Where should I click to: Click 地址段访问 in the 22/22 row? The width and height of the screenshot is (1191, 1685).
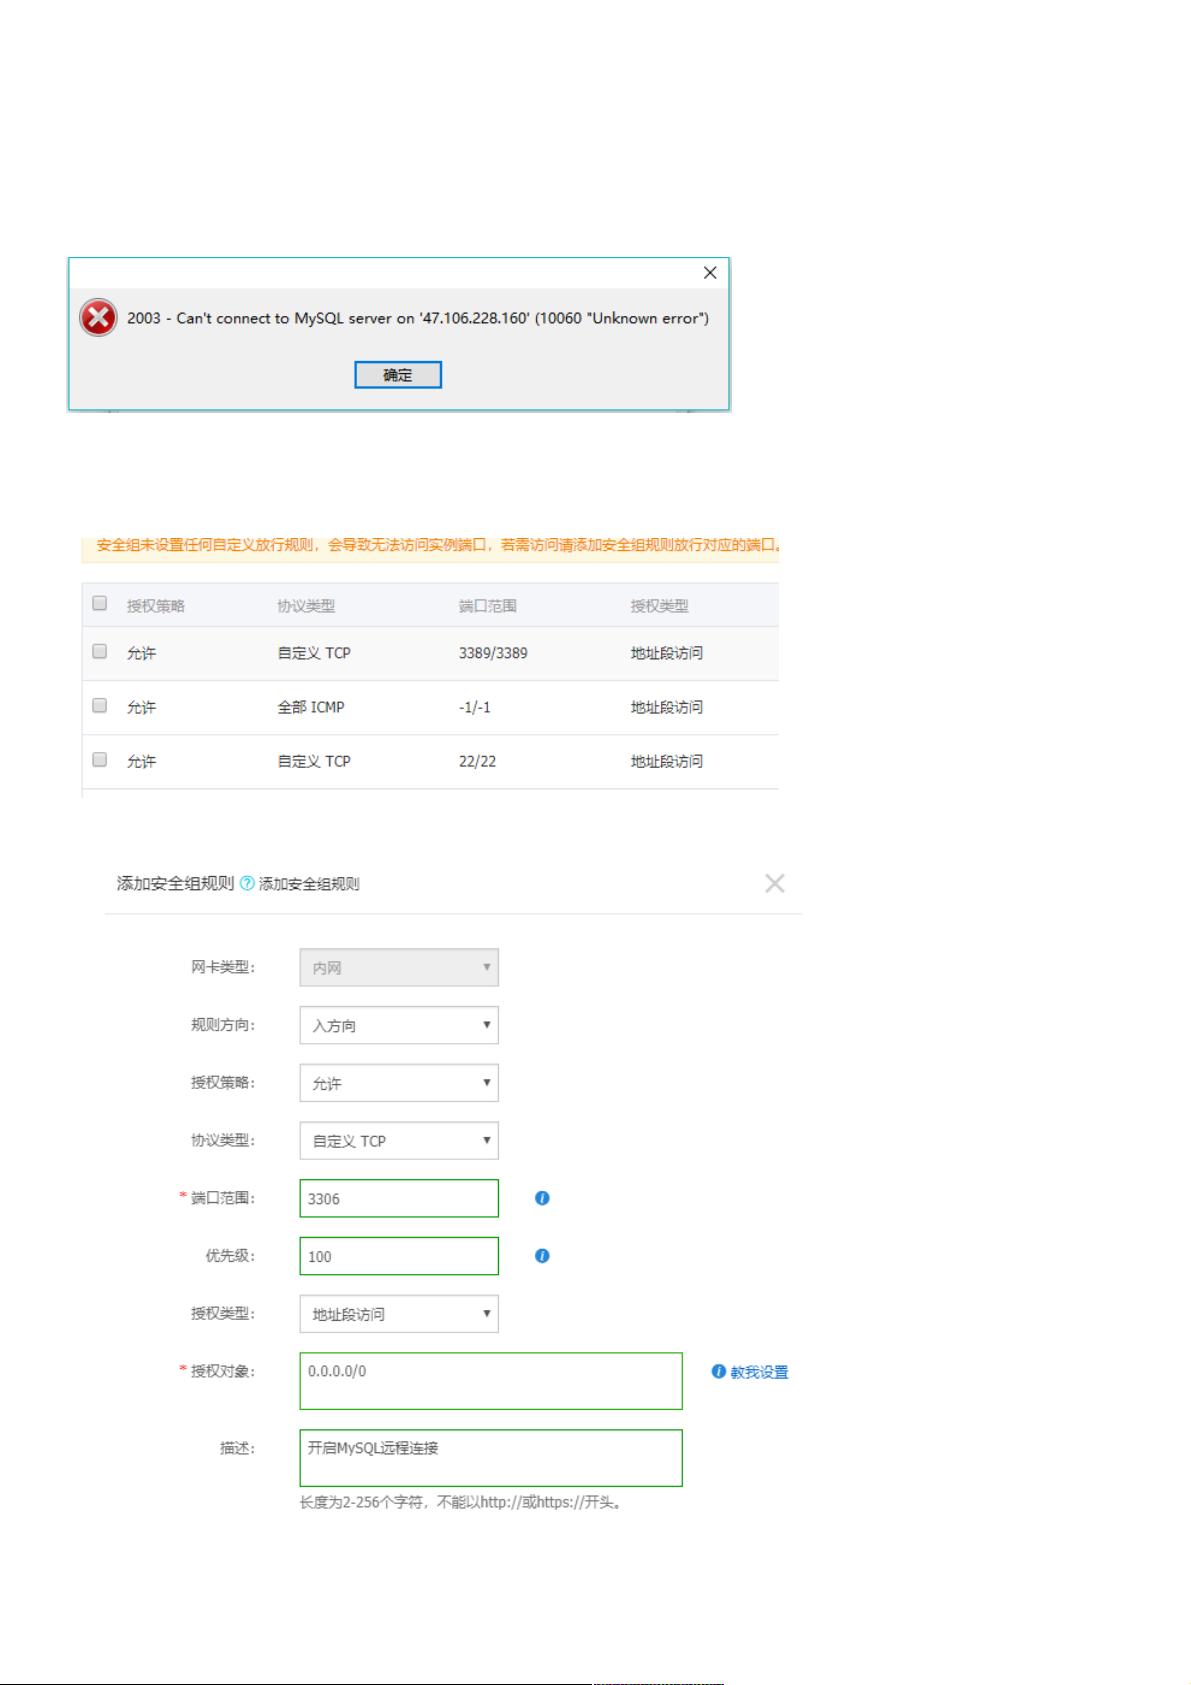coord(666,761)
